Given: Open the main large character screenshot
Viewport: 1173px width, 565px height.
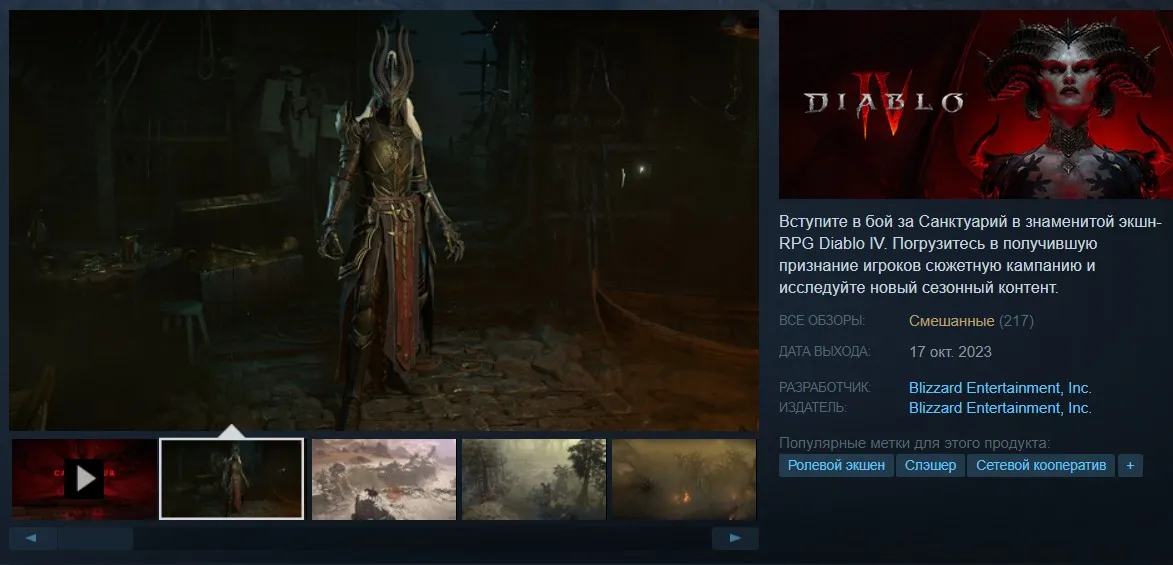Looking at the screenshot, I should coord(384,220).
